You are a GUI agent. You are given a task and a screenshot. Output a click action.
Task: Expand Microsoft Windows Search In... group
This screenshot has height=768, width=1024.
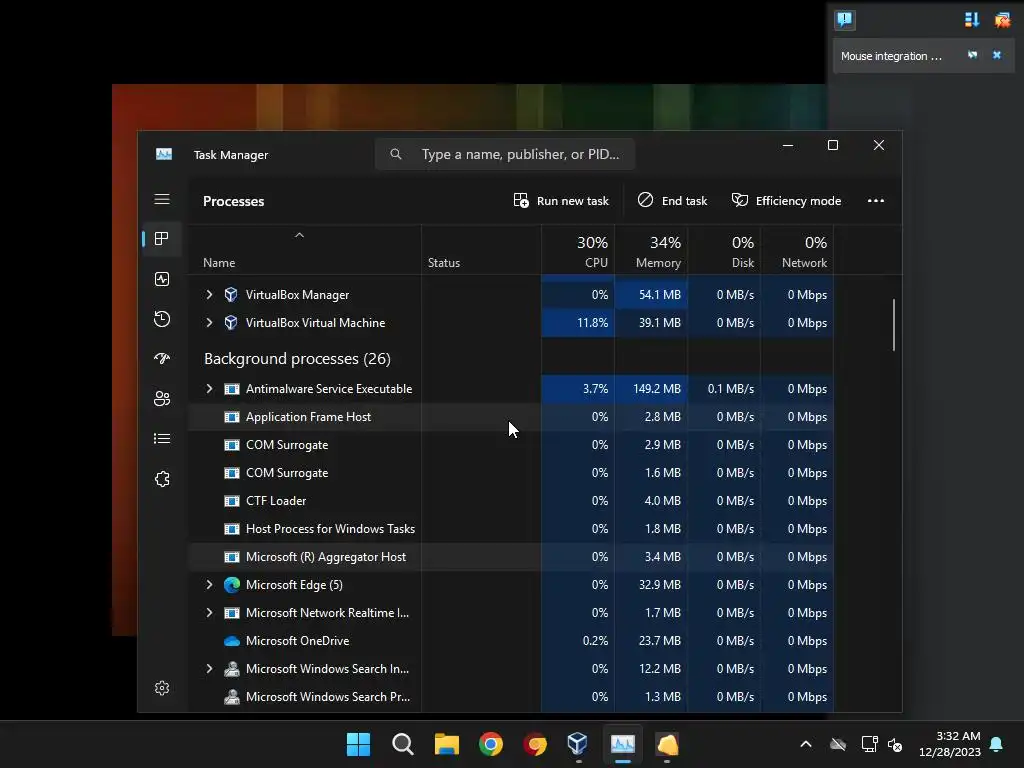point(209,669)
